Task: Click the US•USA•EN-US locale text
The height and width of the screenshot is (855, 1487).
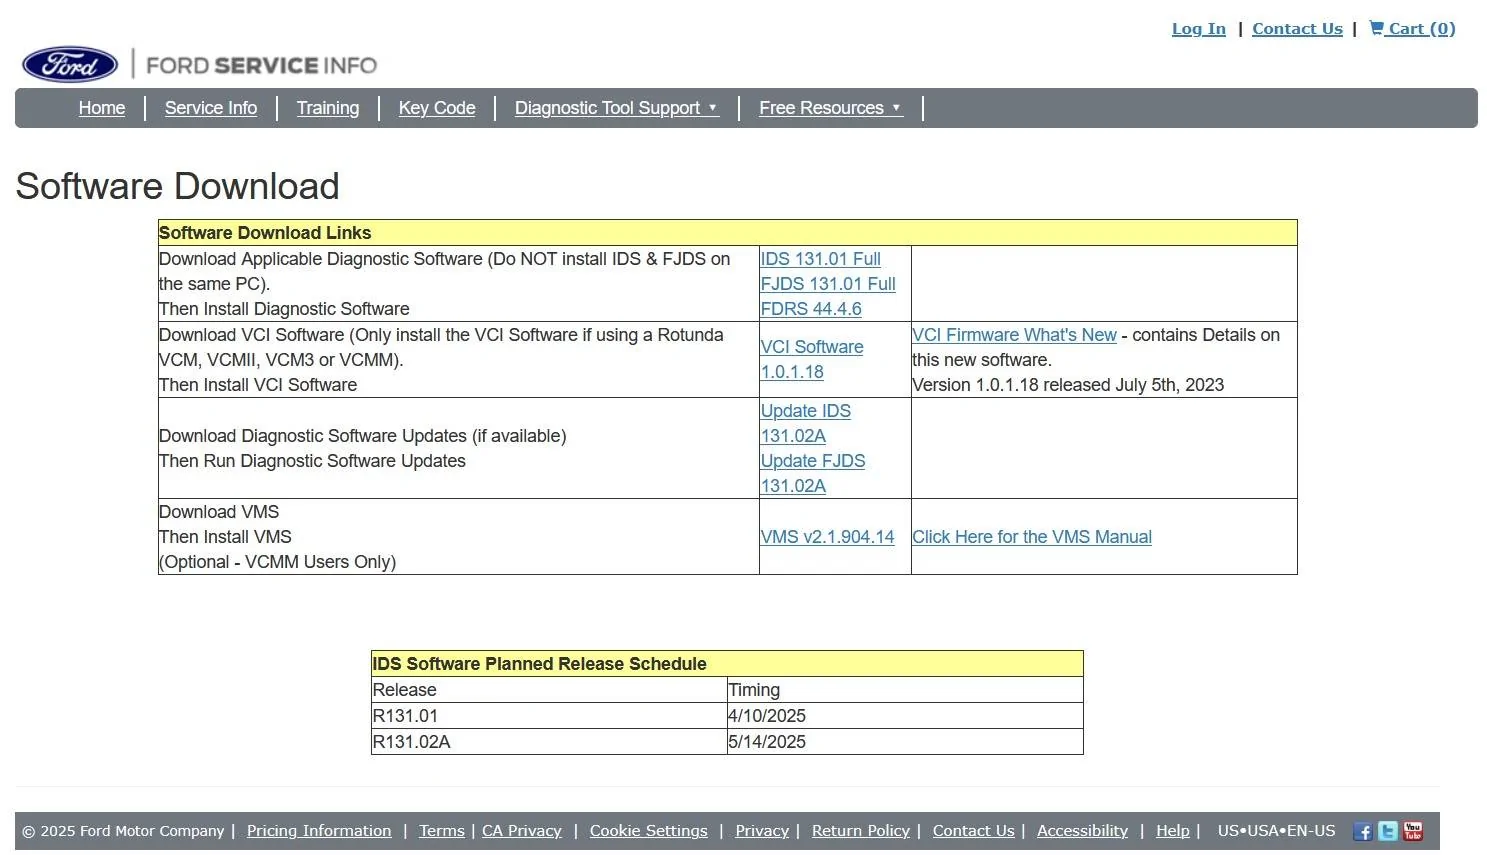Action: coord(1276,831)
